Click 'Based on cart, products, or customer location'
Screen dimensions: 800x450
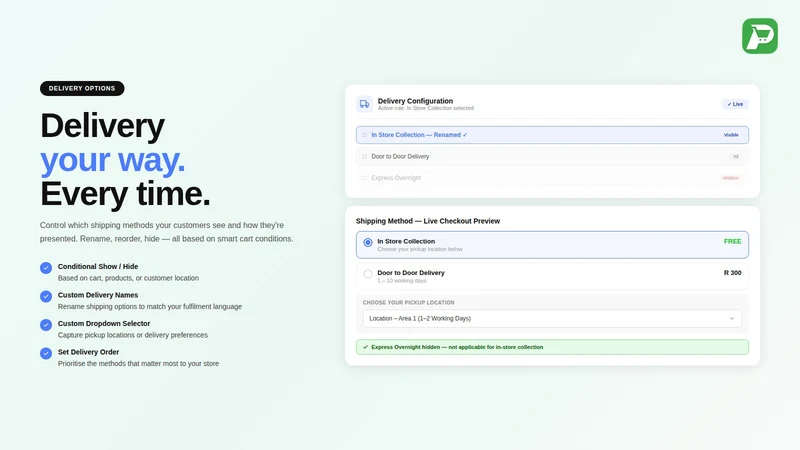coord(128,278)
